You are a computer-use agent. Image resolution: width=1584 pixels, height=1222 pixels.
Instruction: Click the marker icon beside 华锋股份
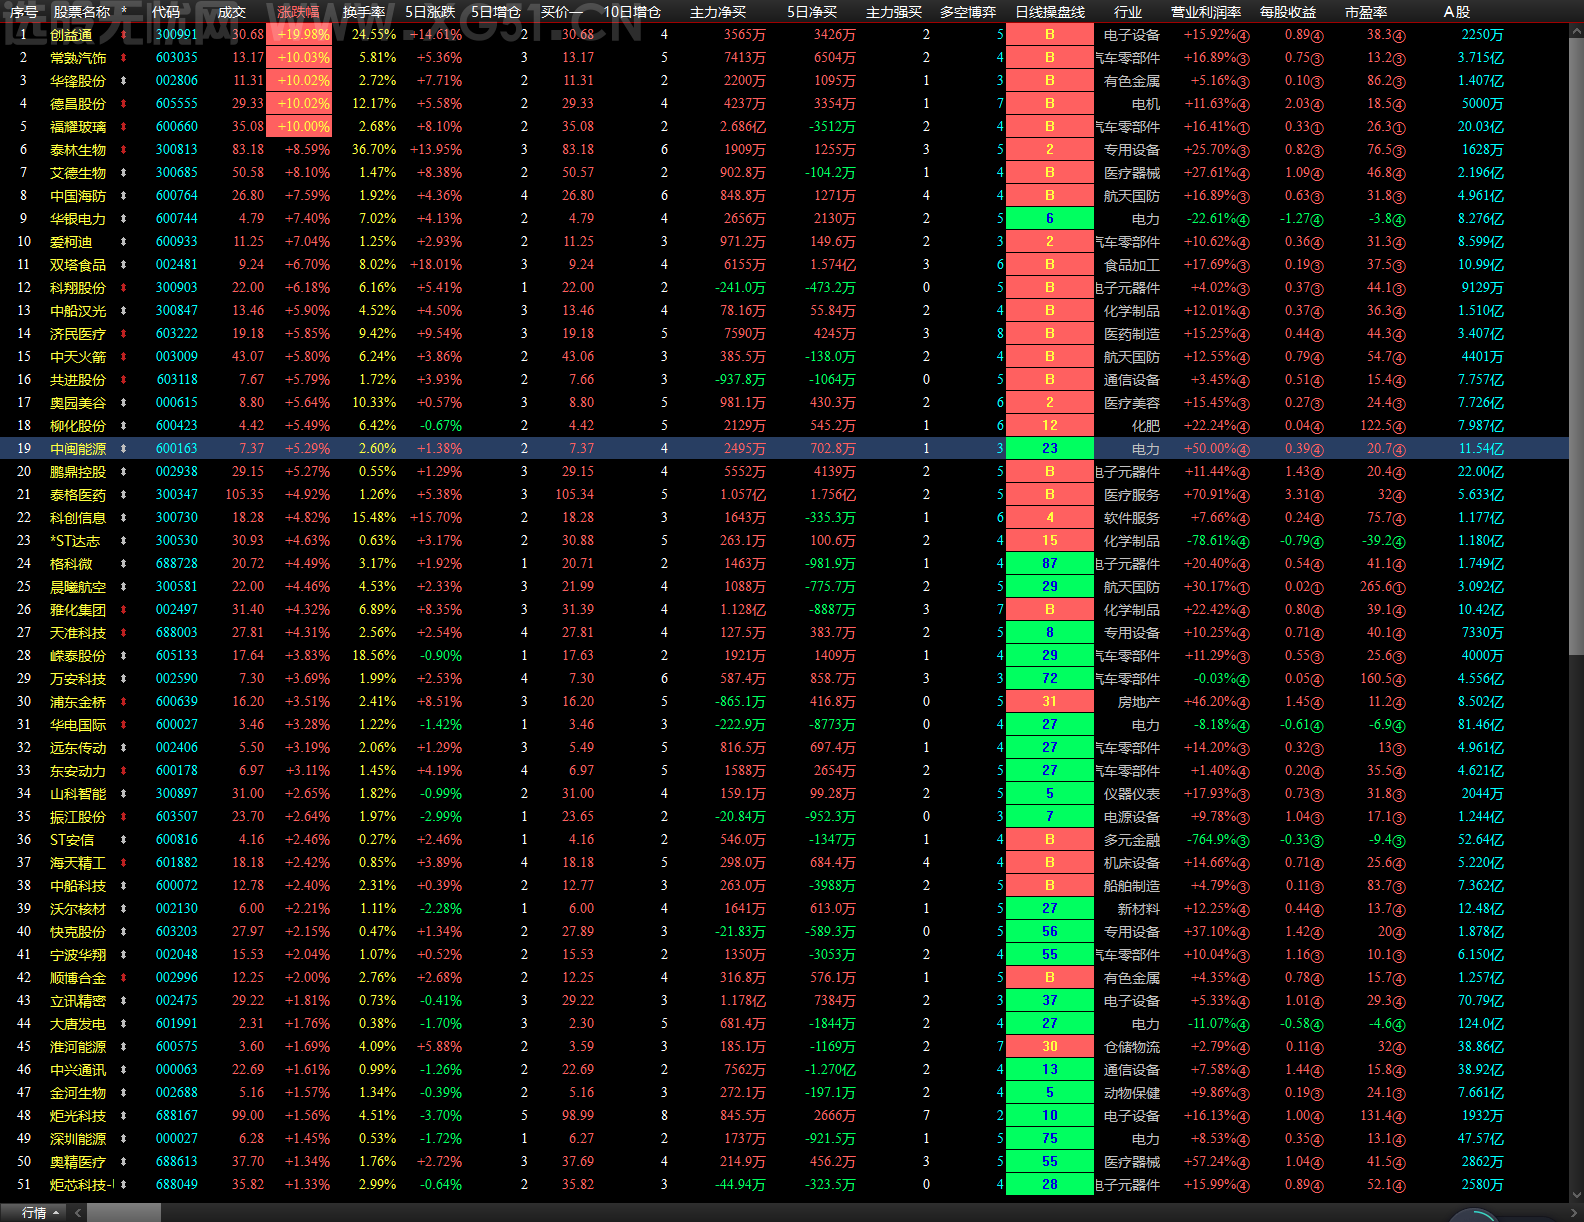[x=124, y=81]
